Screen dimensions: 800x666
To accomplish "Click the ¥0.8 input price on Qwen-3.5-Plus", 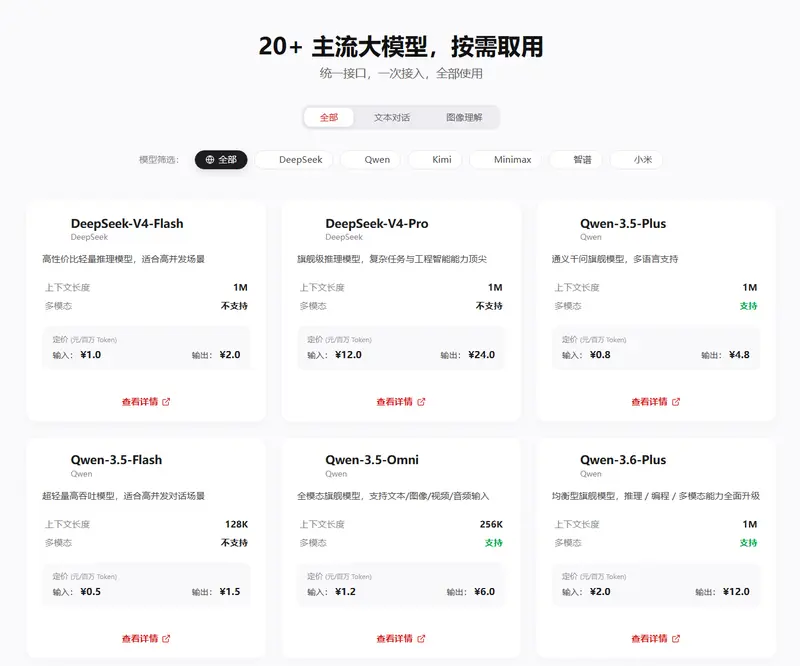I will coord(600,355).
